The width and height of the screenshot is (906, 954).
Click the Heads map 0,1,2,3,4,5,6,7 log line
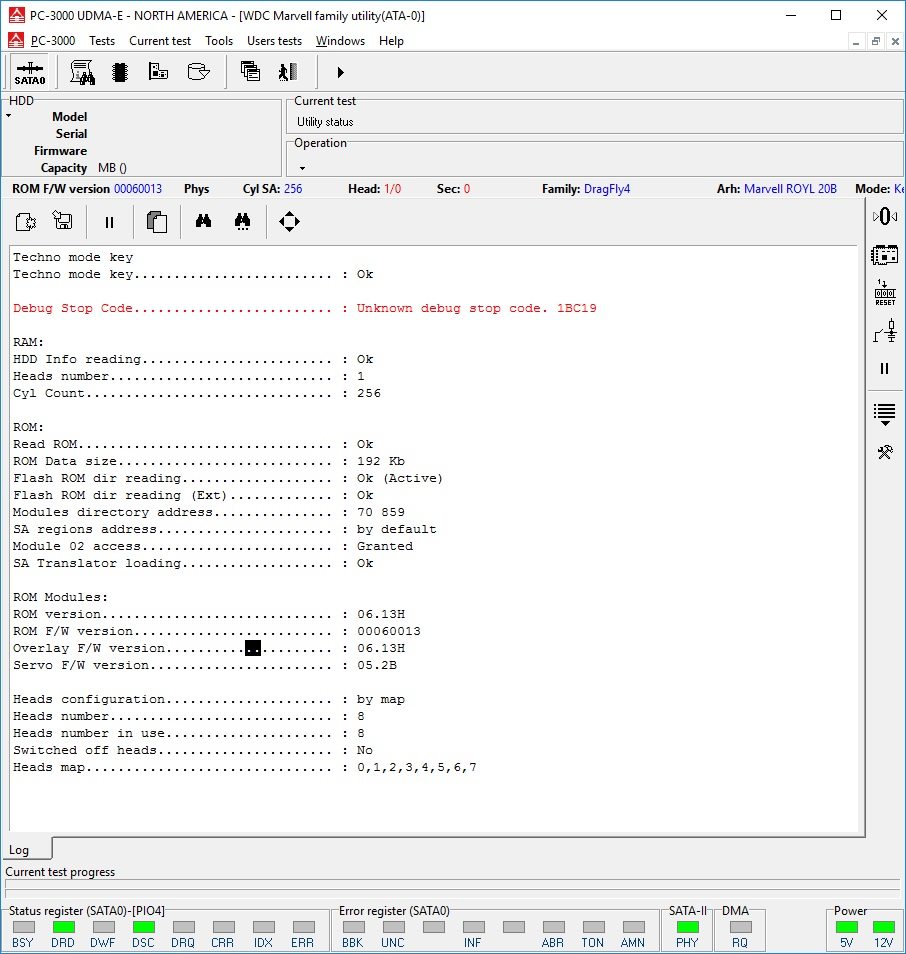[245, 767]
